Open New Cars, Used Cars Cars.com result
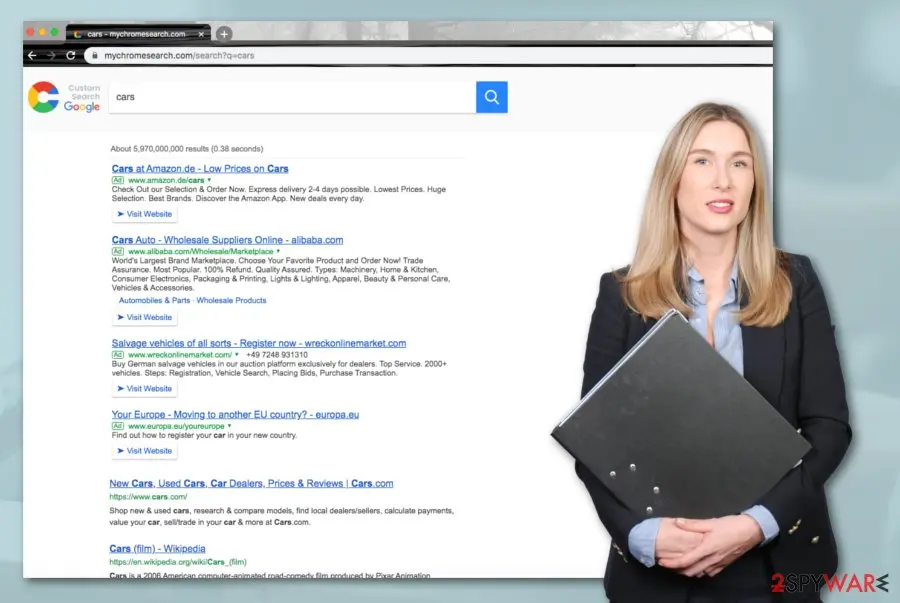Screen dimensions: 900x603 (x=251, y=483)
